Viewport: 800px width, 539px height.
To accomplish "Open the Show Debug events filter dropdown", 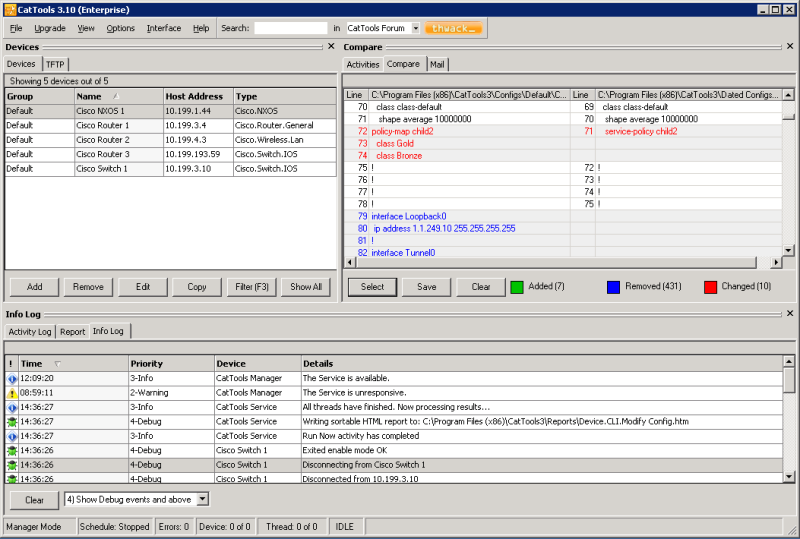I will (x=203, y=499).
